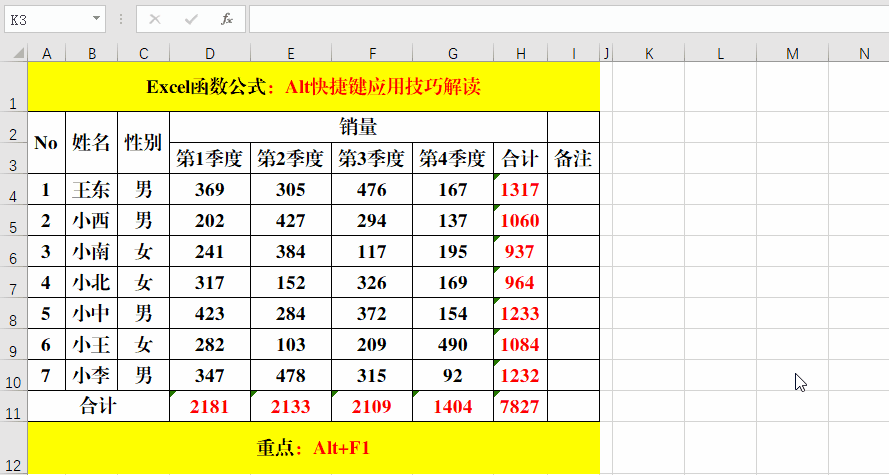889x475 pixels.
Task: Click the name cell '小北'
Action: [92, 282]
